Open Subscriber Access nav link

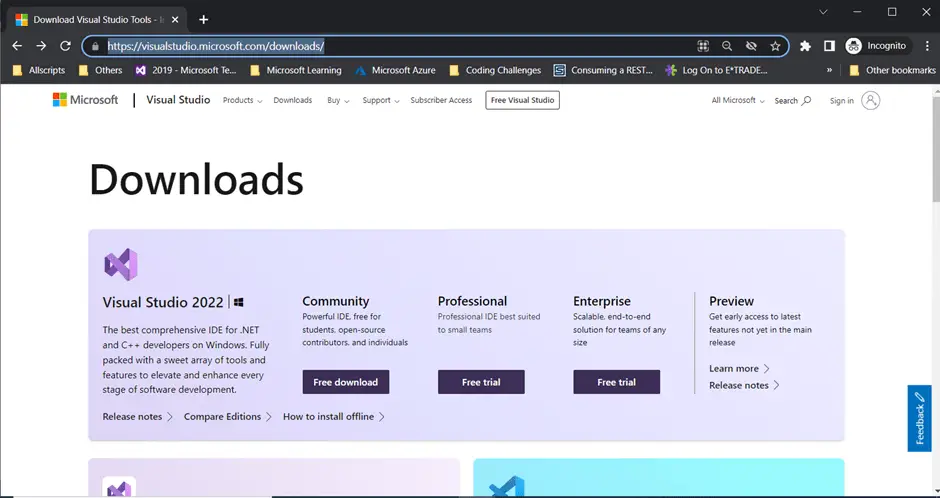click(x=441, y=100)
